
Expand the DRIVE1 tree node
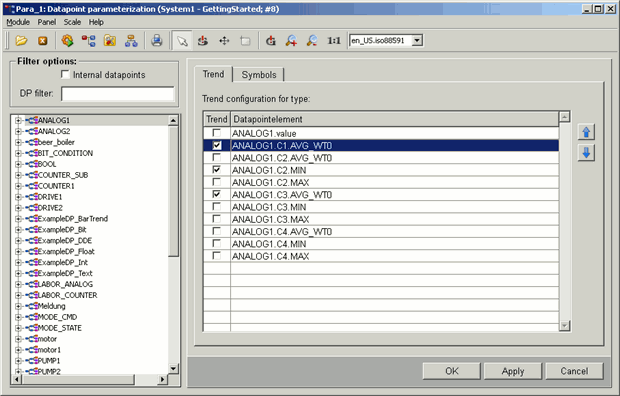tap(18, 197)
